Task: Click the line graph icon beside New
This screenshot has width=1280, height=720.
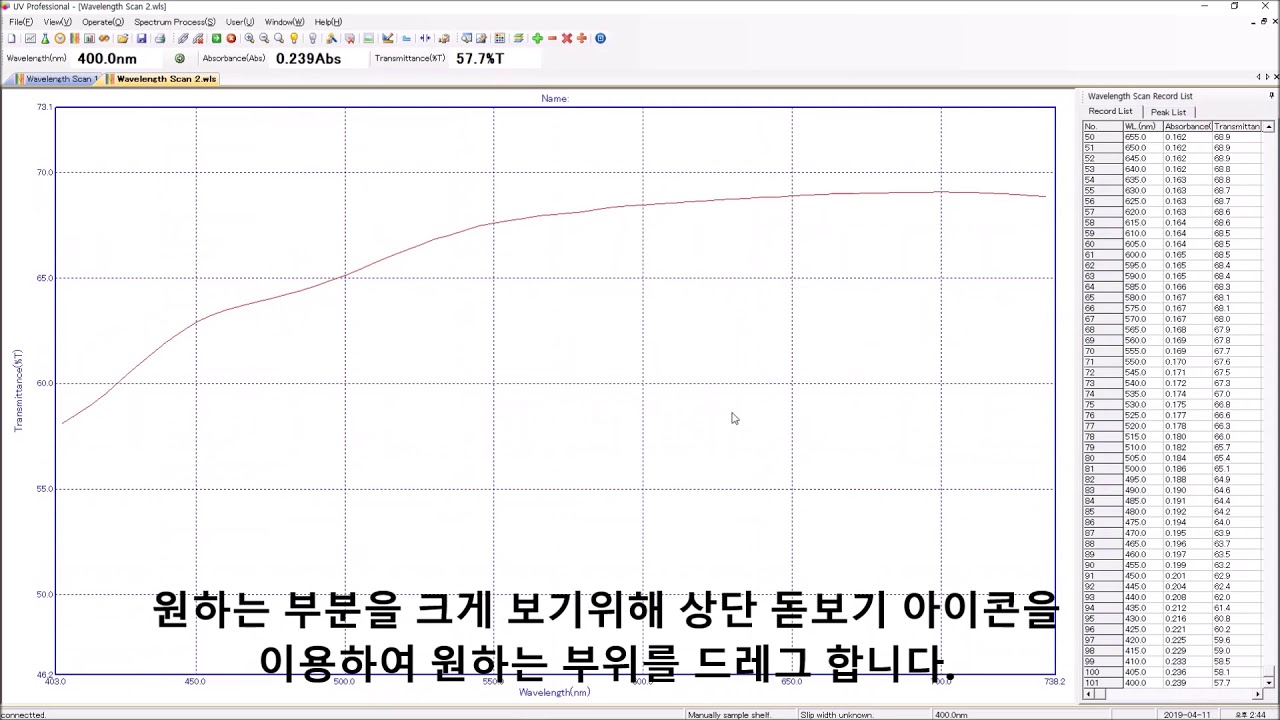Action: pyautogui.click(x=30, y=38)
